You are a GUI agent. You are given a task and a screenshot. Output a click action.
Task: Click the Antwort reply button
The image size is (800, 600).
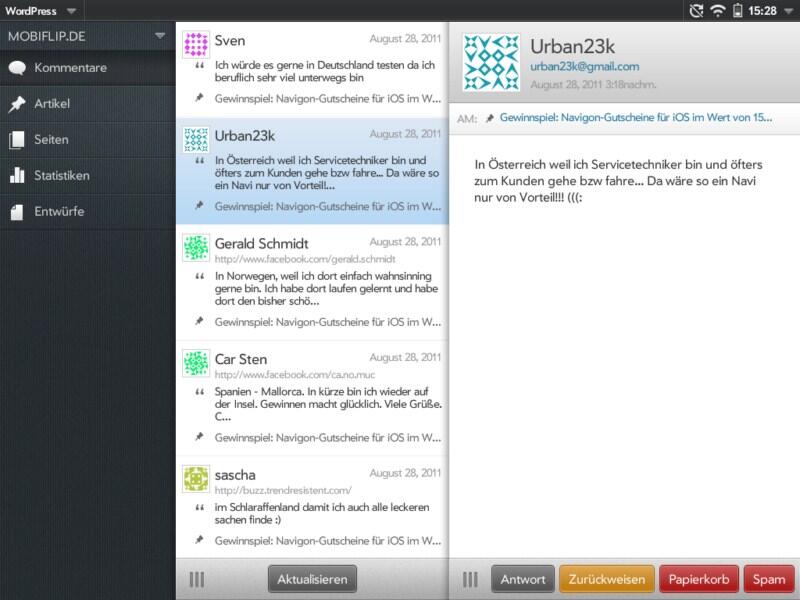(523, 579)
